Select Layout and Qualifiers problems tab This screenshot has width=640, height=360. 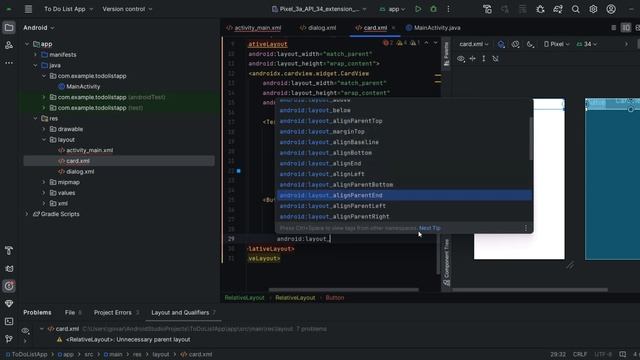(183, 312)
